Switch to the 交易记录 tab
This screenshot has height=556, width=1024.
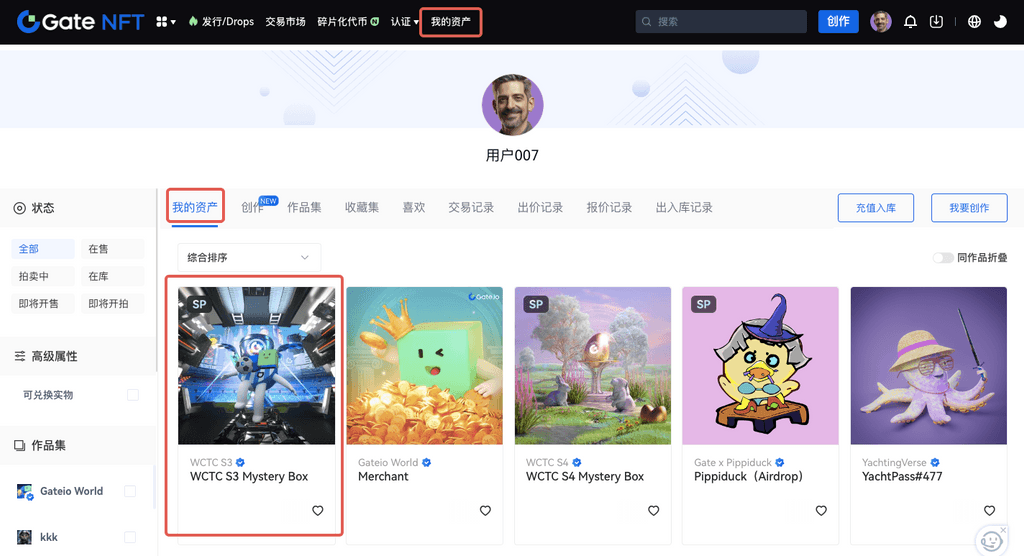pyautogui.click(x=471, y=208)
